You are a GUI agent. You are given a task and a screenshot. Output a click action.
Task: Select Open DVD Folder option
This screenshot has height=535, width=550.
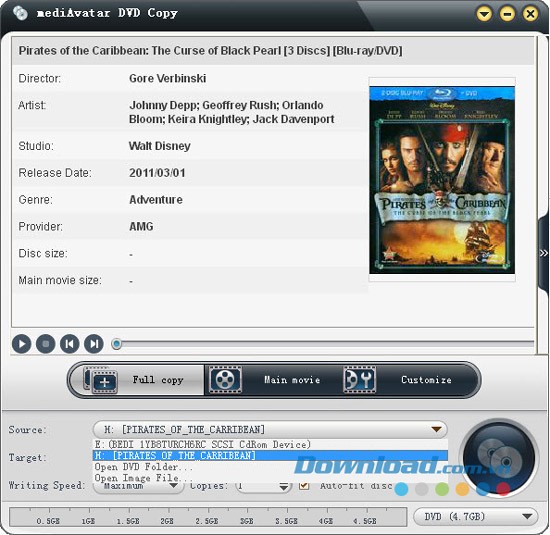(270, 467)
